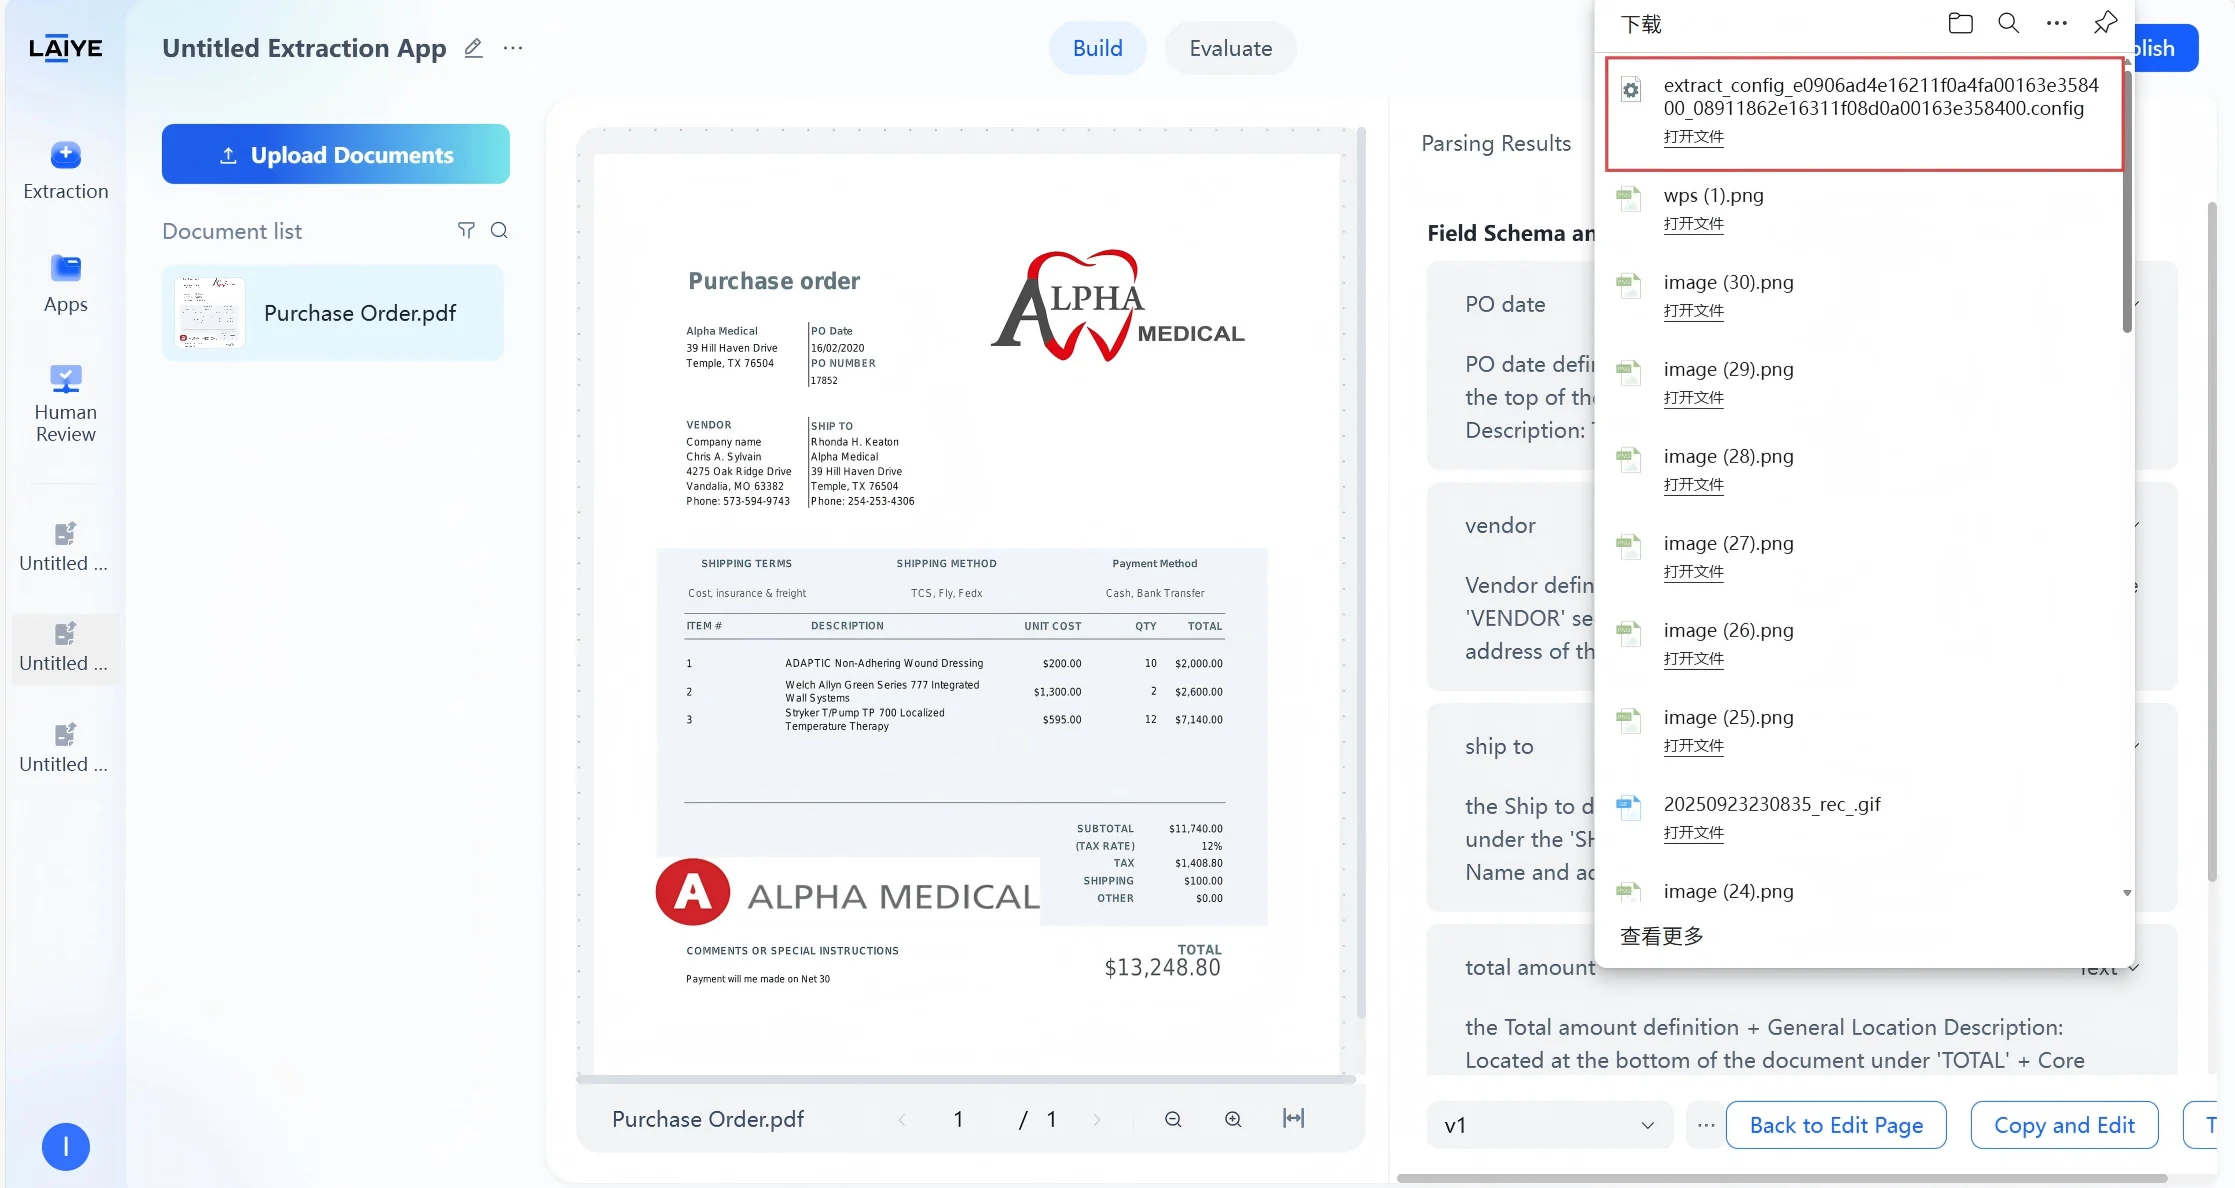Image resolution: width=2235 pixels, height=1188 pixels.
Task: Zoom in the document preview
Action: (1233, 1119)
